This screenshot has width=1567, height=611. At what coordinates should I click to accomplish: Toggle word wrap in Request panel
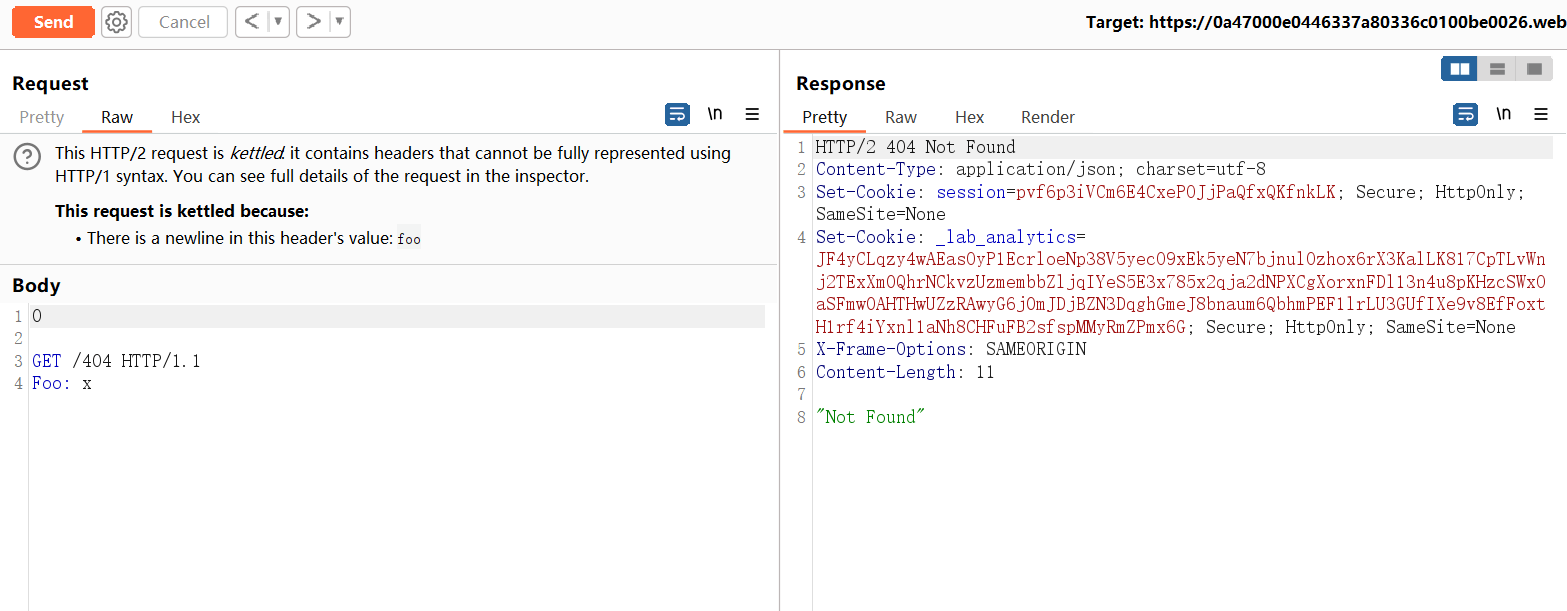[x=677, y=115]
